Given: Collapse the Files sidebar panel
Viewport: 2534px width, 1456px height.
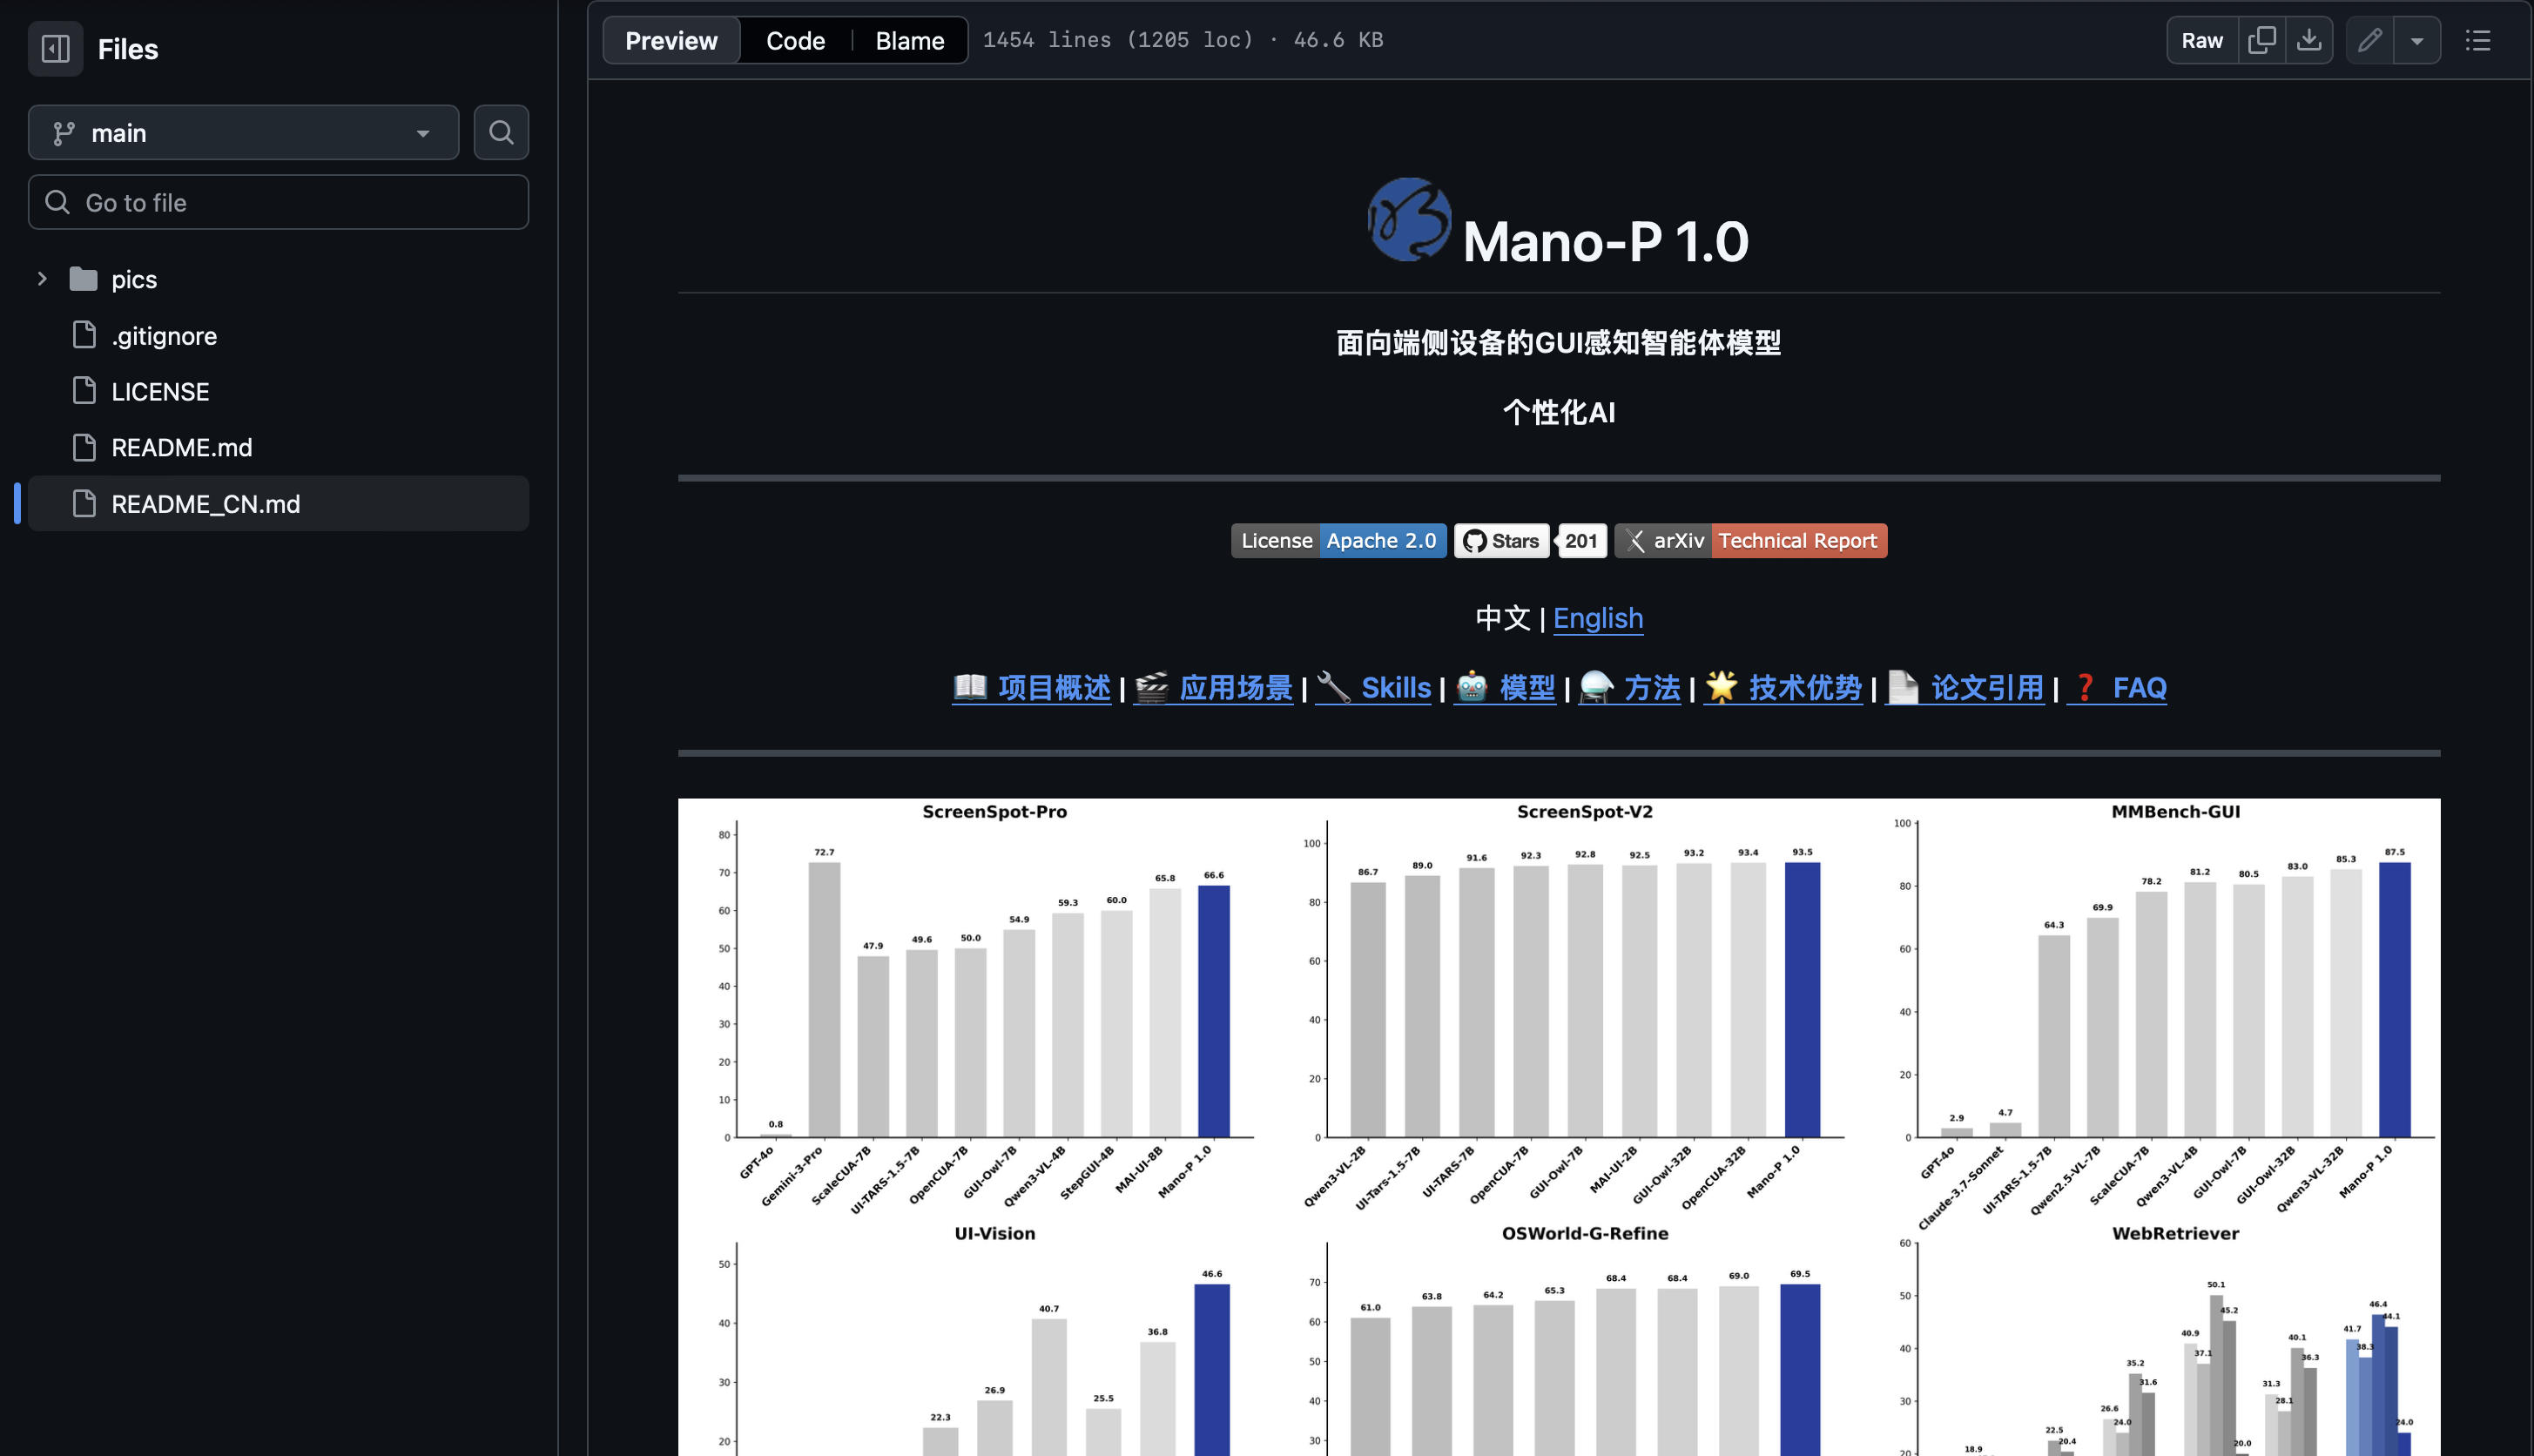Looking at the screenshot, I should click(55, 48).
